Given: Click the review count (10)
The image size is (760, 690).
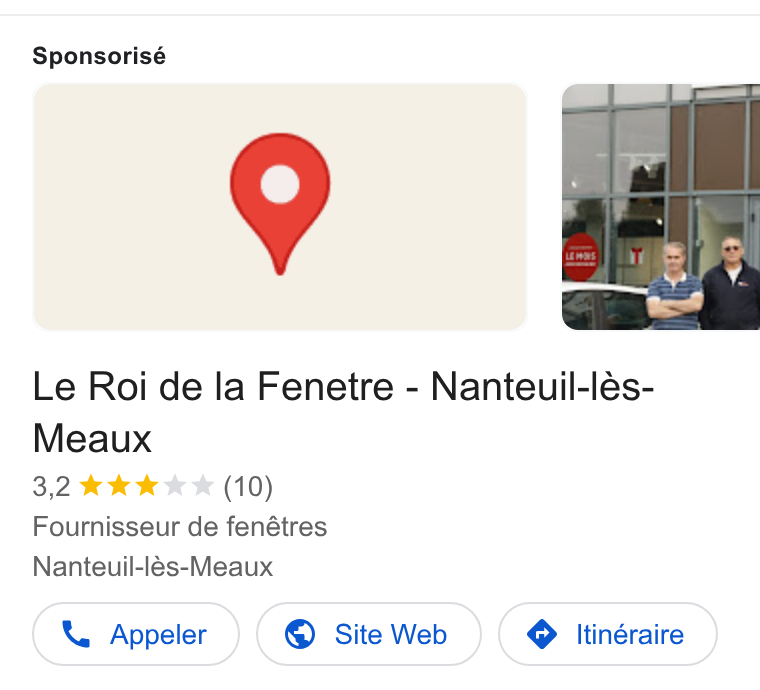Looking at the screenshot, I should click(248, 486).
